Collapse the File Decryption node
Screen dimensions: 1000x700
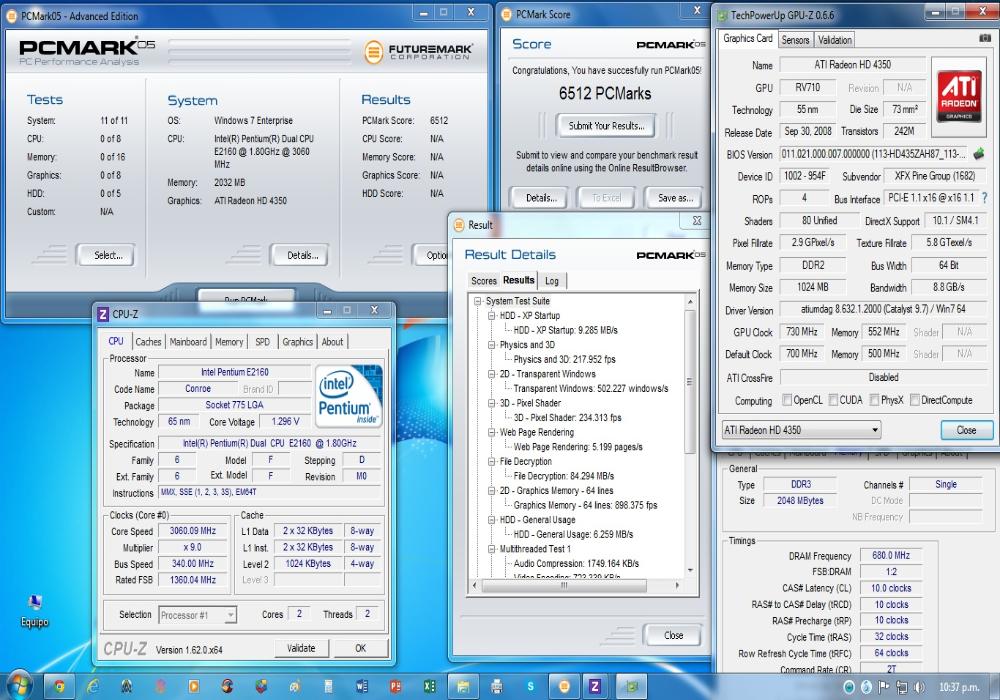[492, 462]
